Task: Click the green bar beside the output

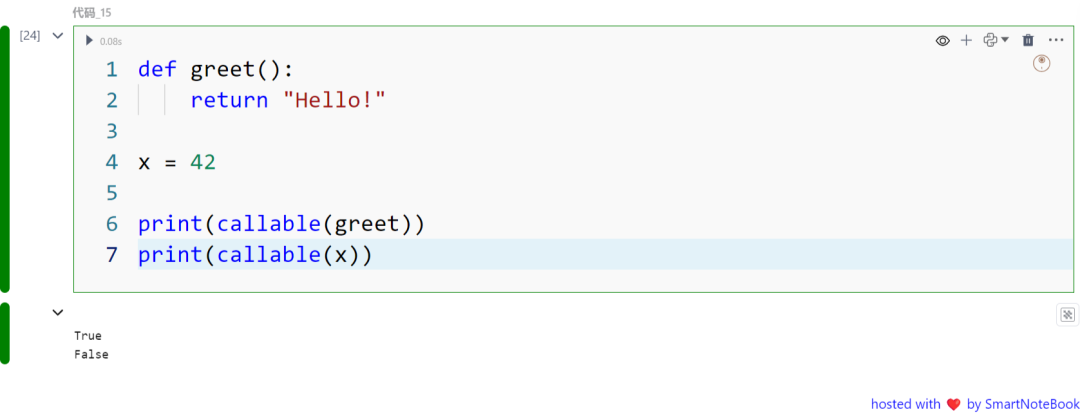Action: pos(5,333)
